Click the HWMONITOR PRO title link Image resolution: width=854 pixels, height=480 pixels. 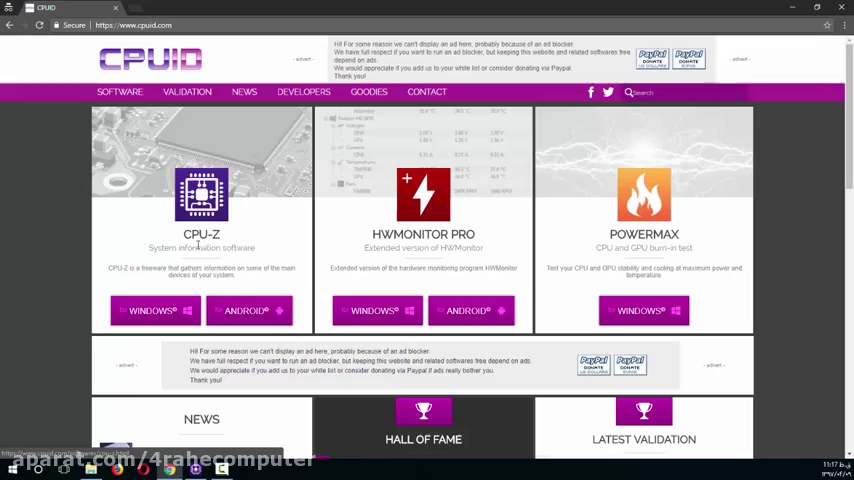(423, 234)
